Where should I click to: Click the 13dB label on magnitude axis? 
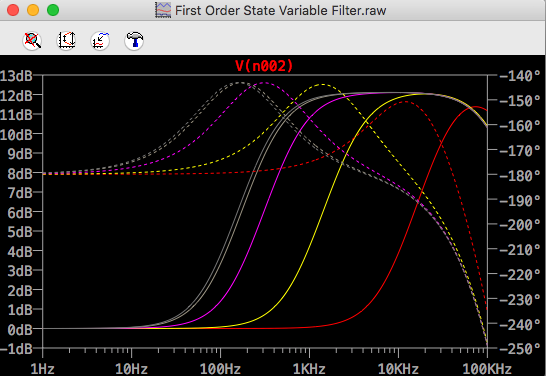click(x=16, y=76)
